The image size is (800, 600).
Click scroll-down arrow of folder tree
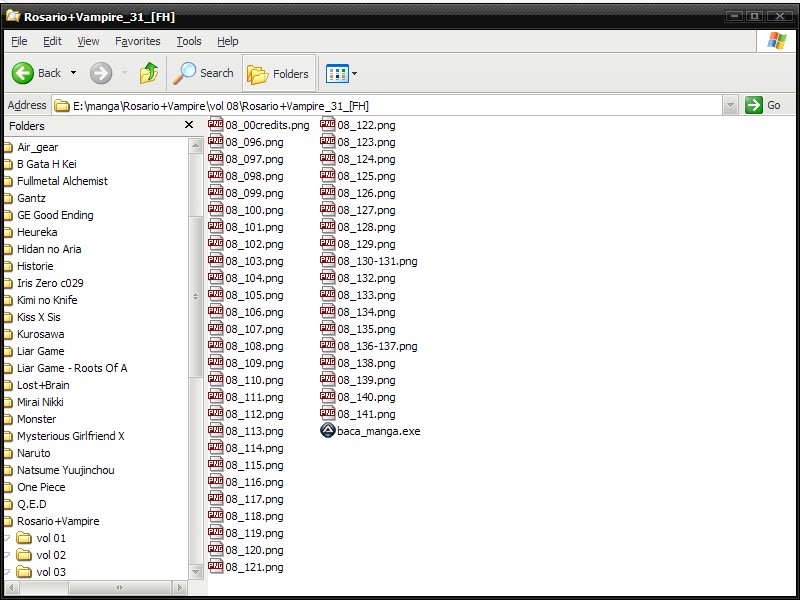[195, 572]
